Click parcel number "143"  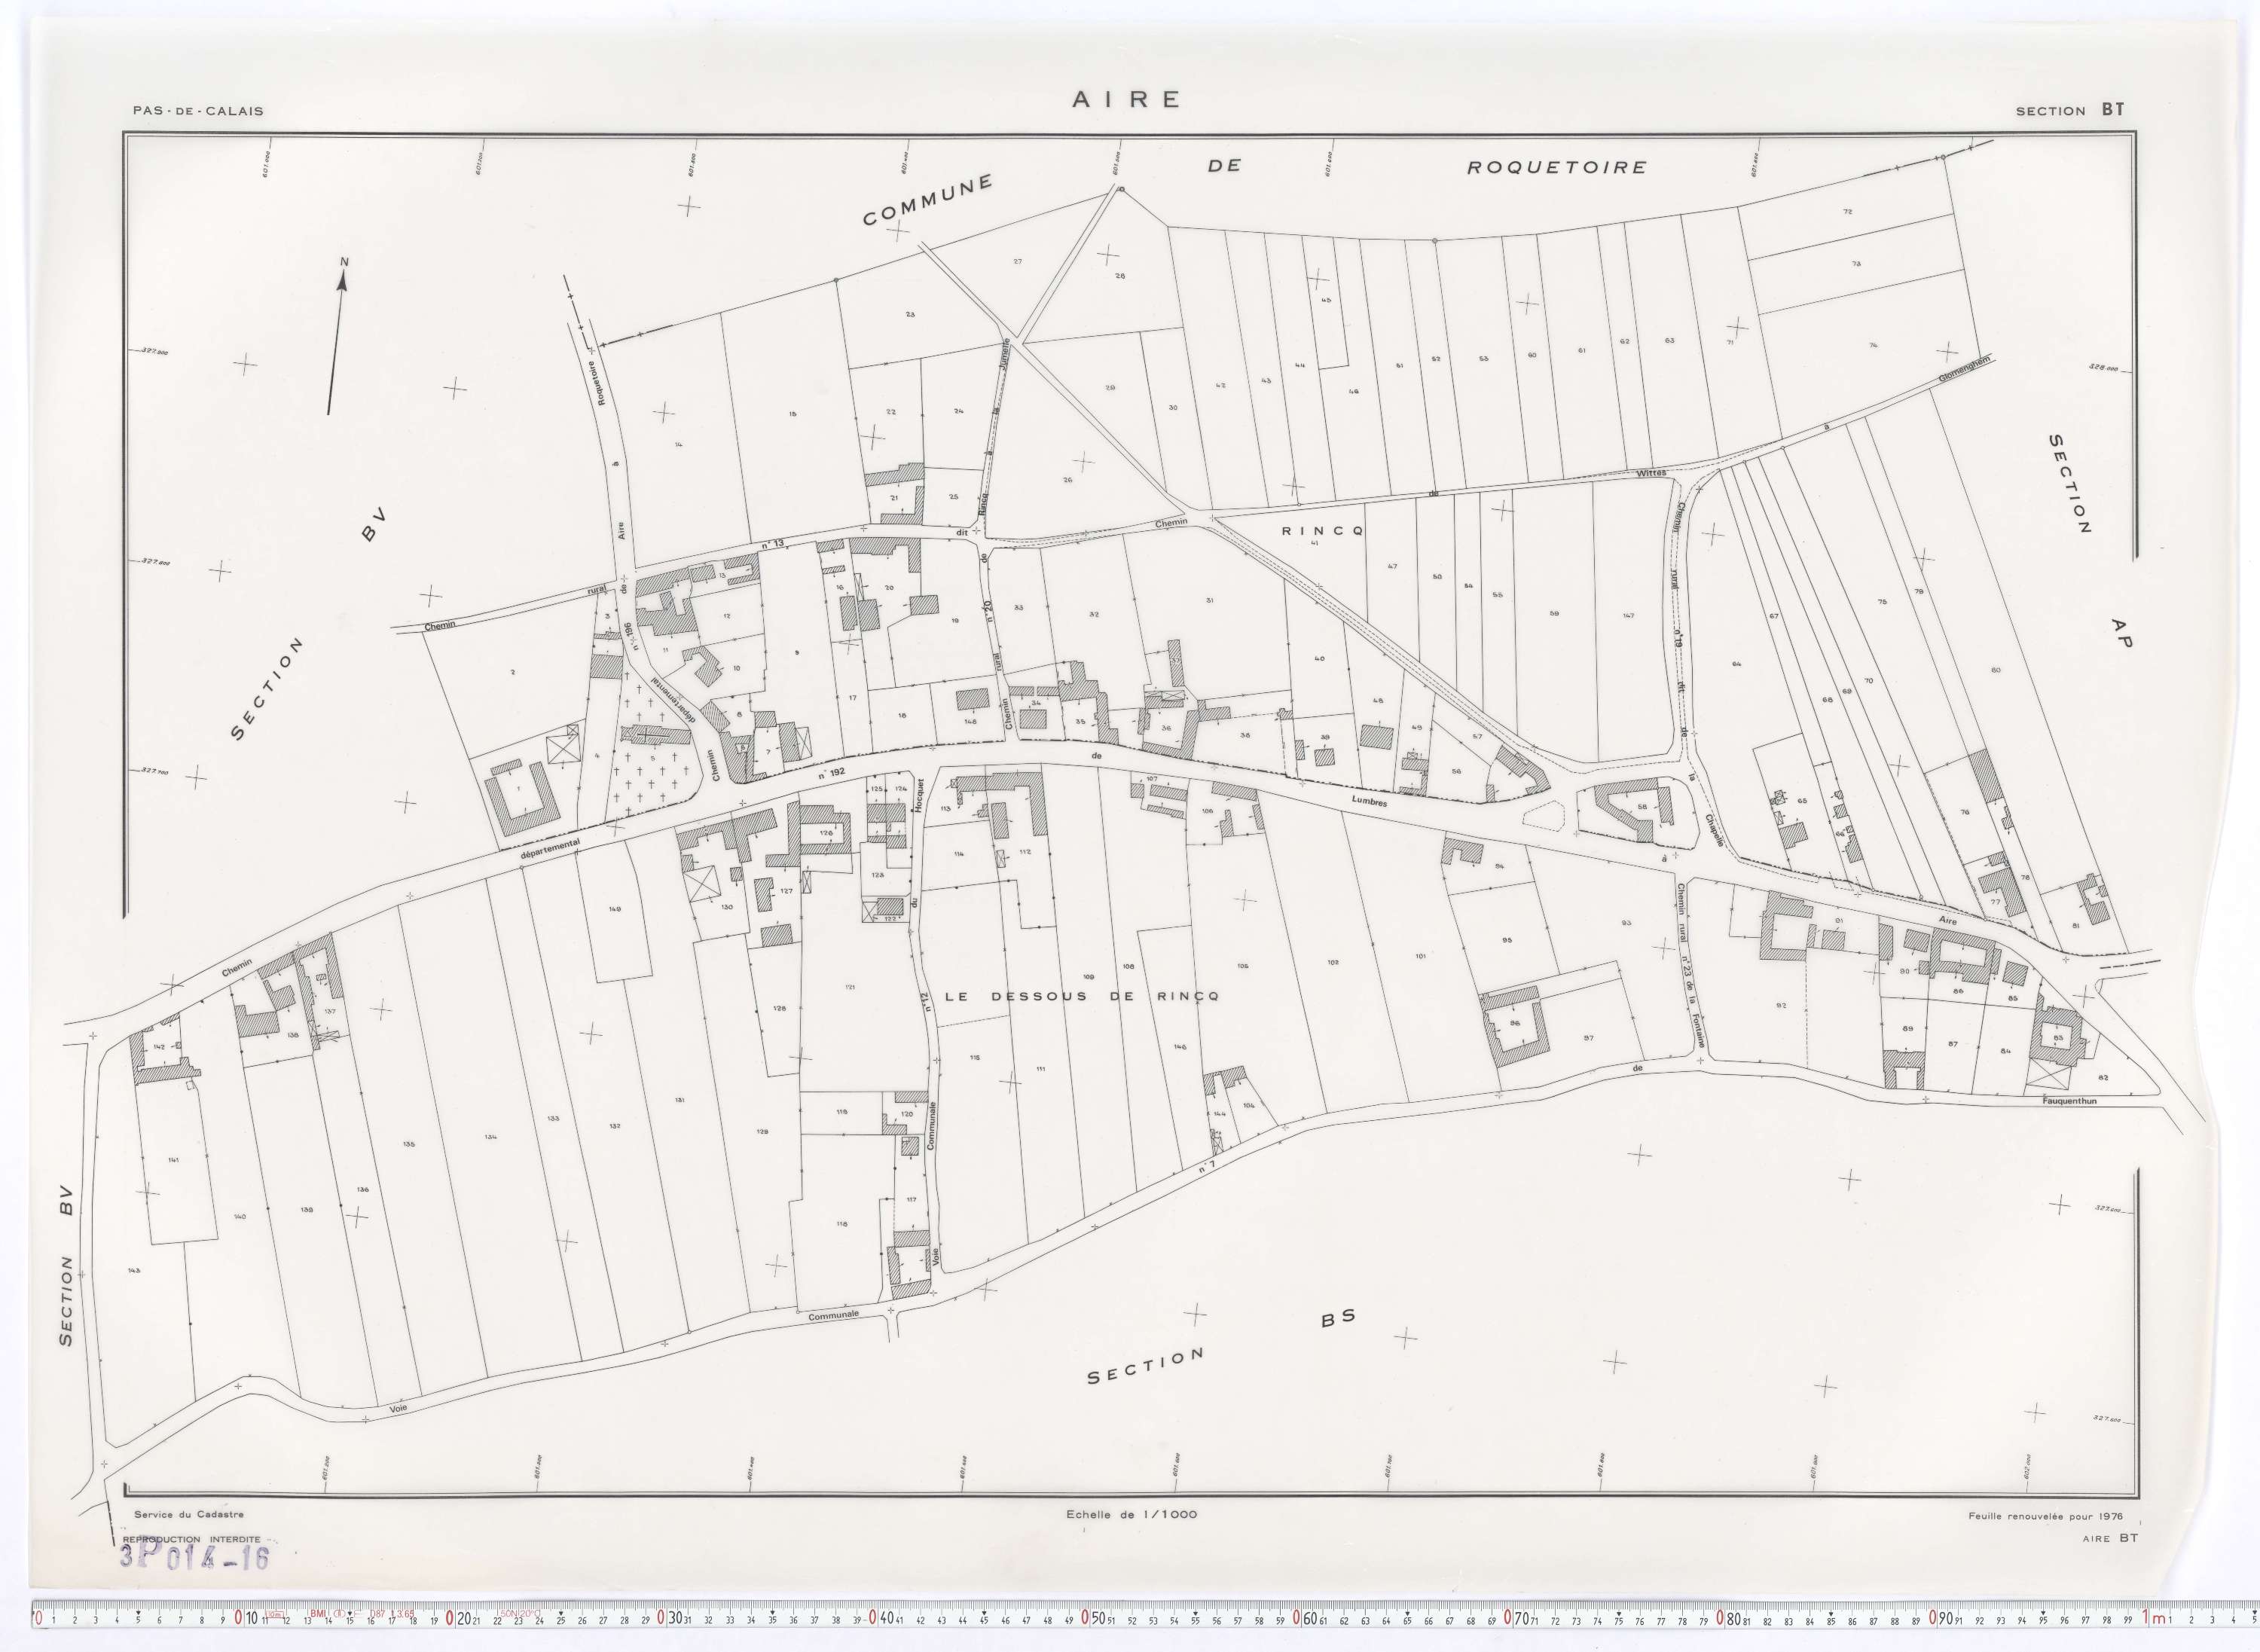[x=134, y=1270]
